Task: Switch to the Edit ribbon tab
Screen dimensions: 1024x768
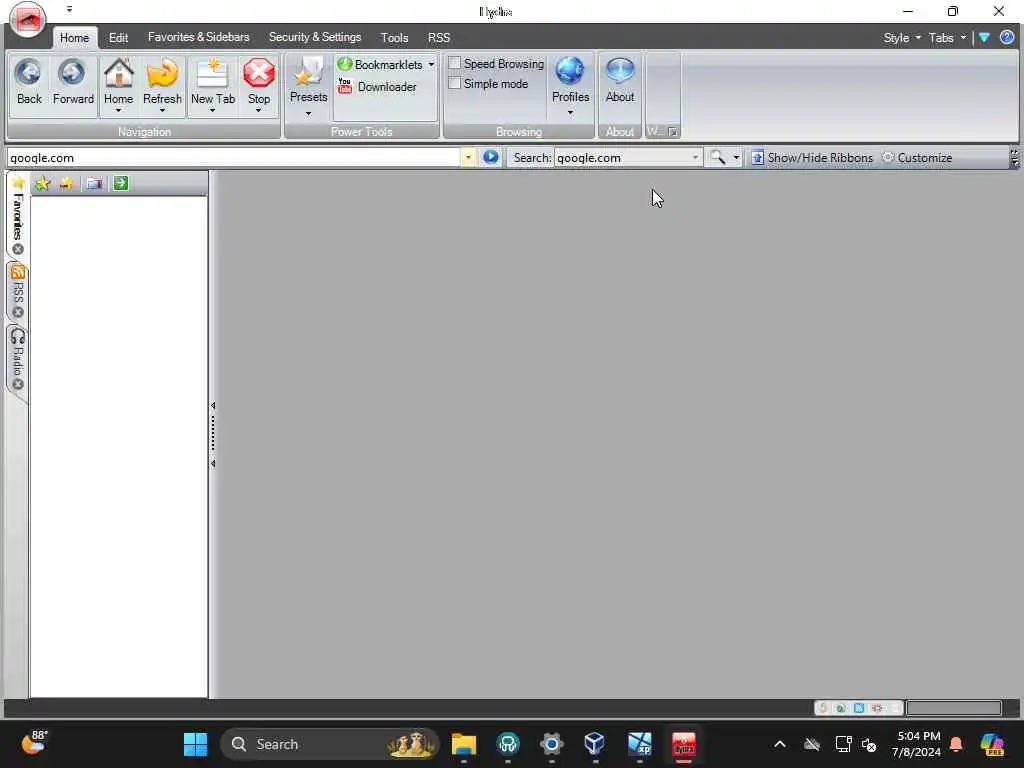Action: click(118, 38)
